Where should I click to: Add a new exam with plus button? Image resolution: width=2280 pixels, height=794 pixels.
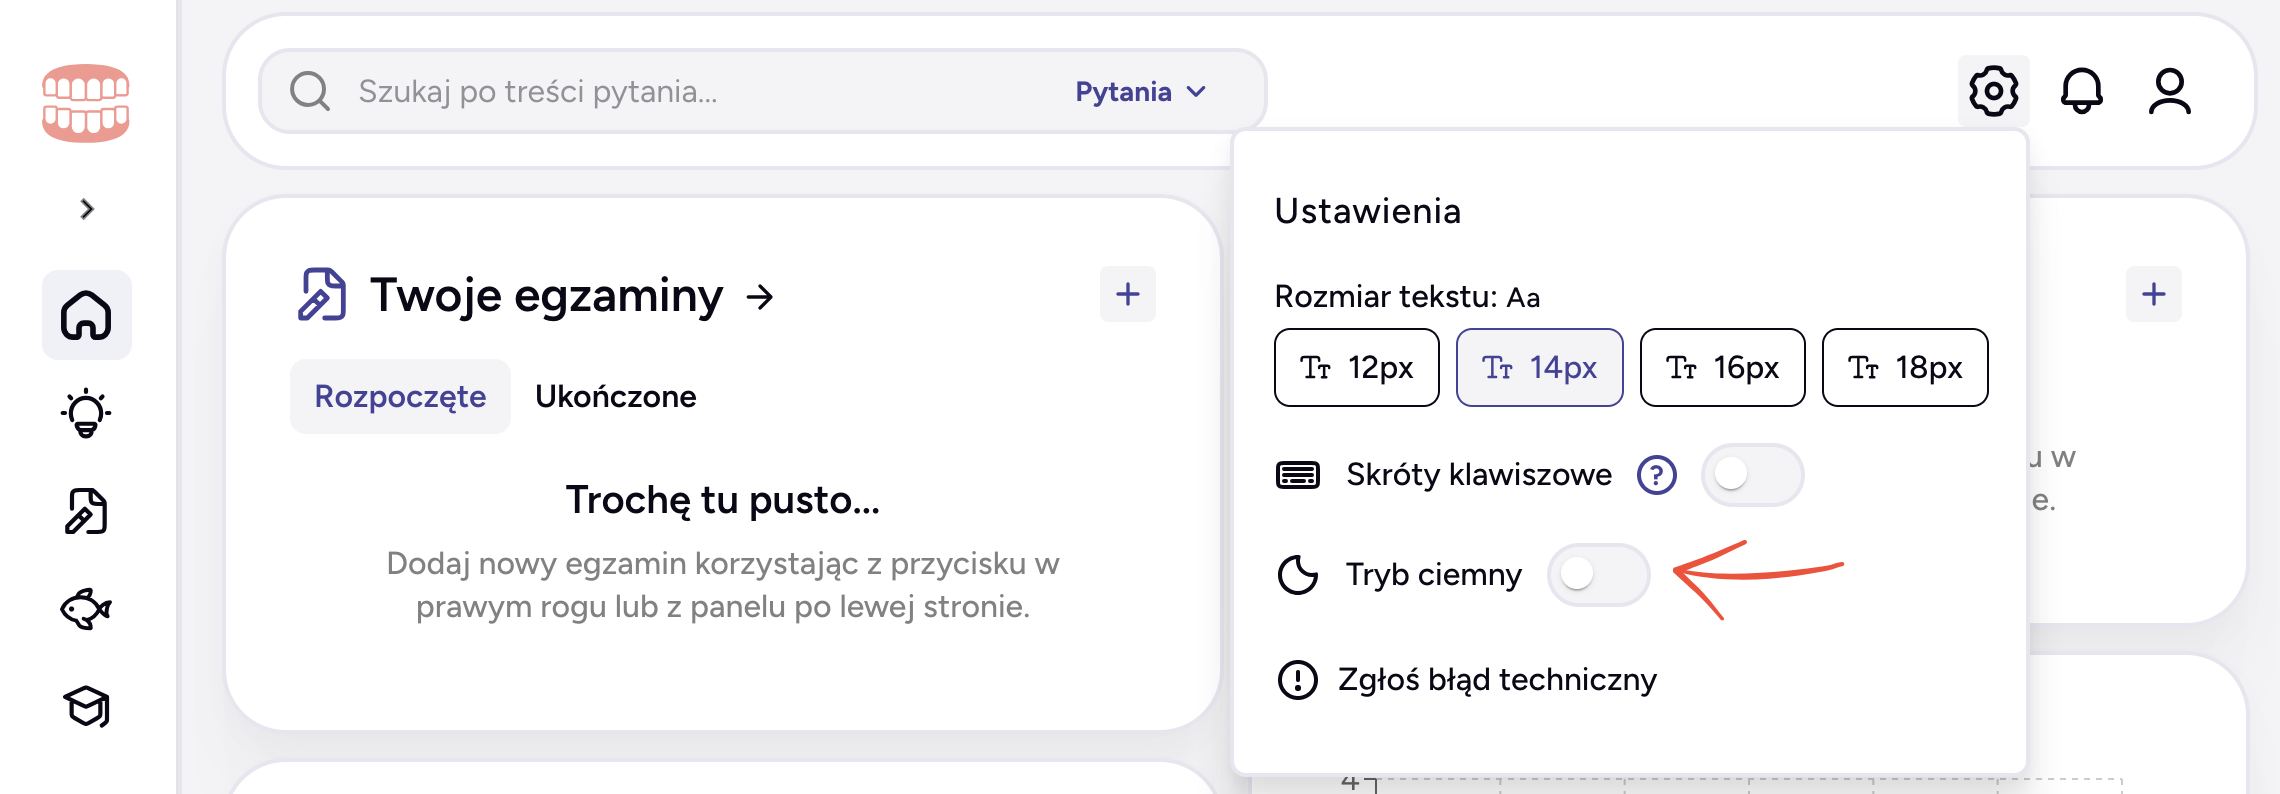point(1127,294)
